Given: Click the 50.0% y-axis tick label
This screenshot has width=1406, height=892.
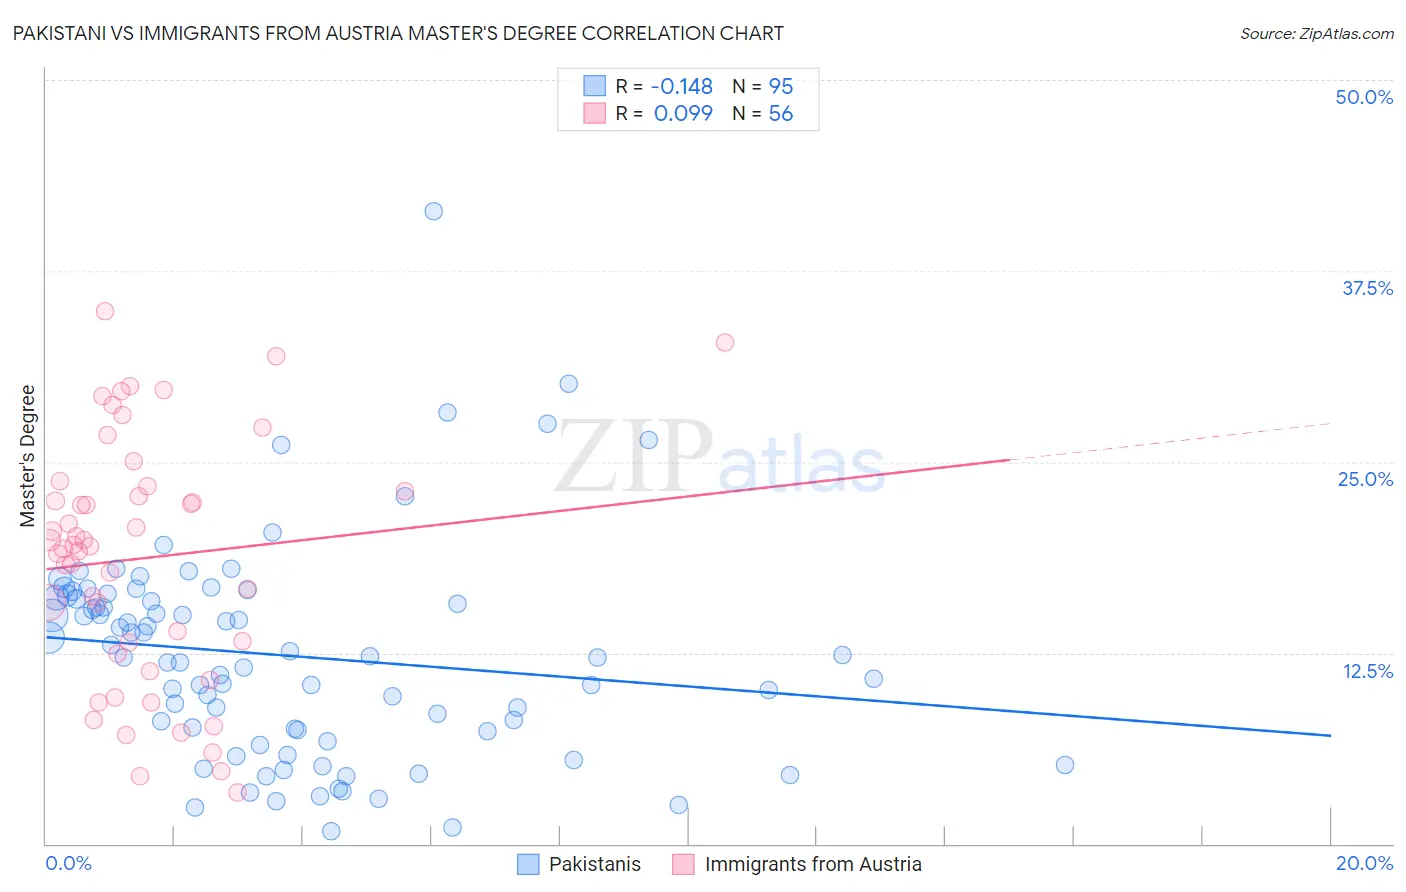Looking at the screenshot, I should point(1364,97).
